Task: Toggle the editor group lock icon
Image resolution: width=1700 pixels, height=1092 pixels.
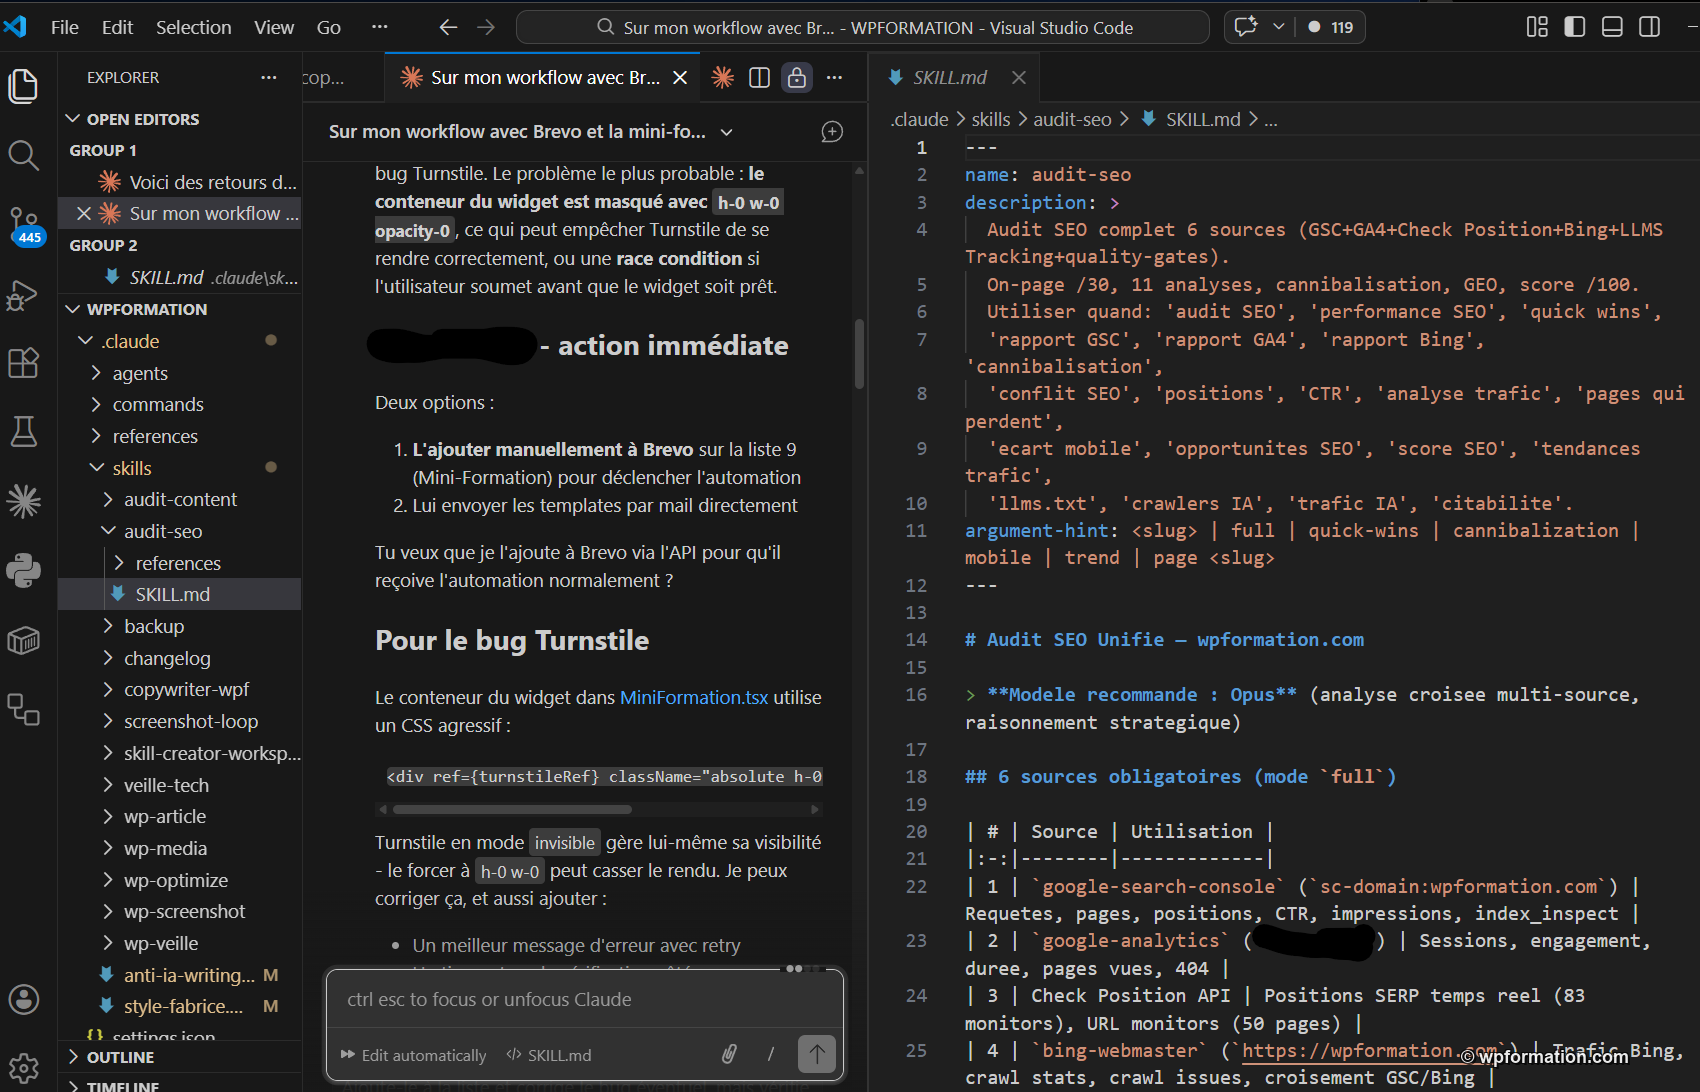Action: (797, 77)
